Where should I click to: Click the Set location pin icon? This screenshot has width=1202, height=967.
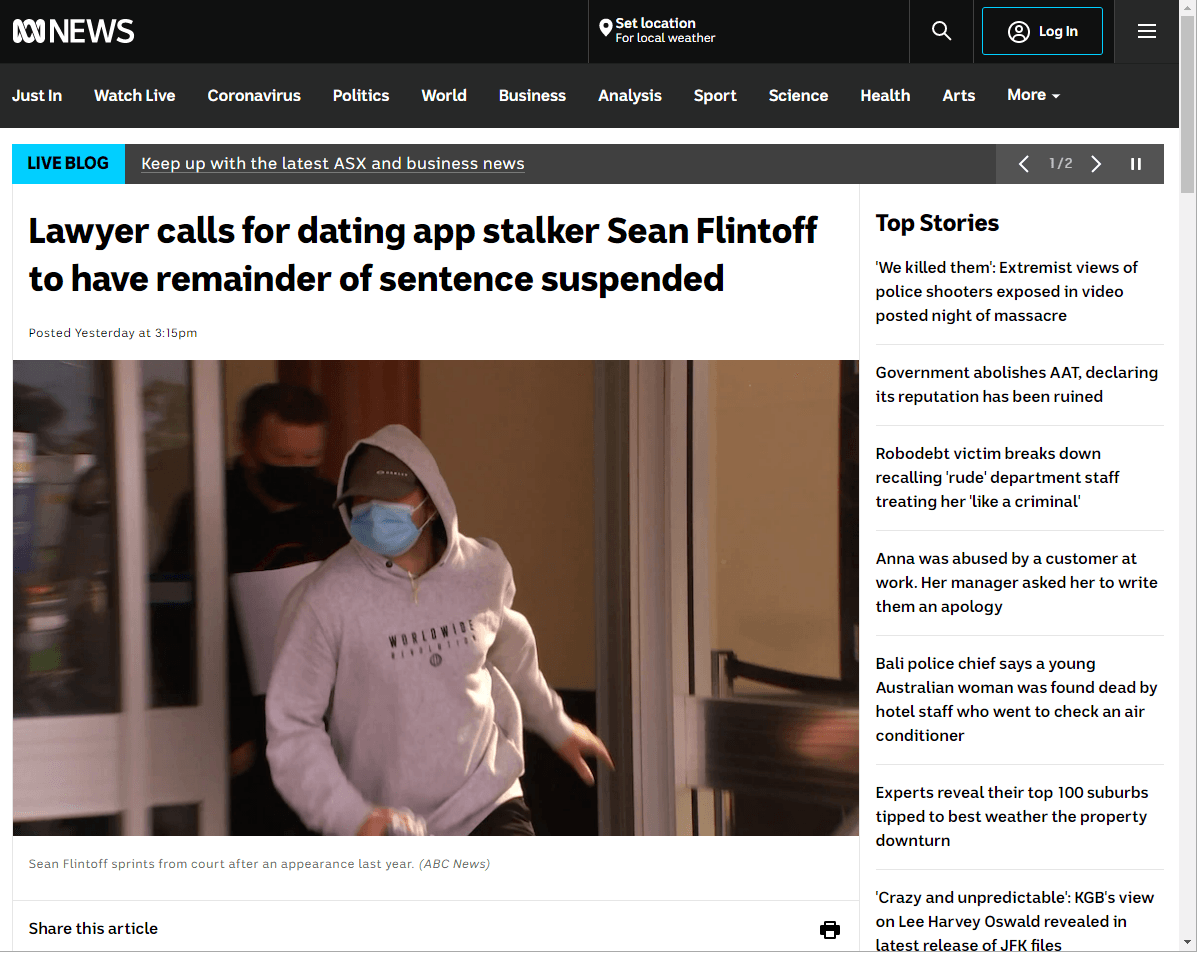(605, 29)
